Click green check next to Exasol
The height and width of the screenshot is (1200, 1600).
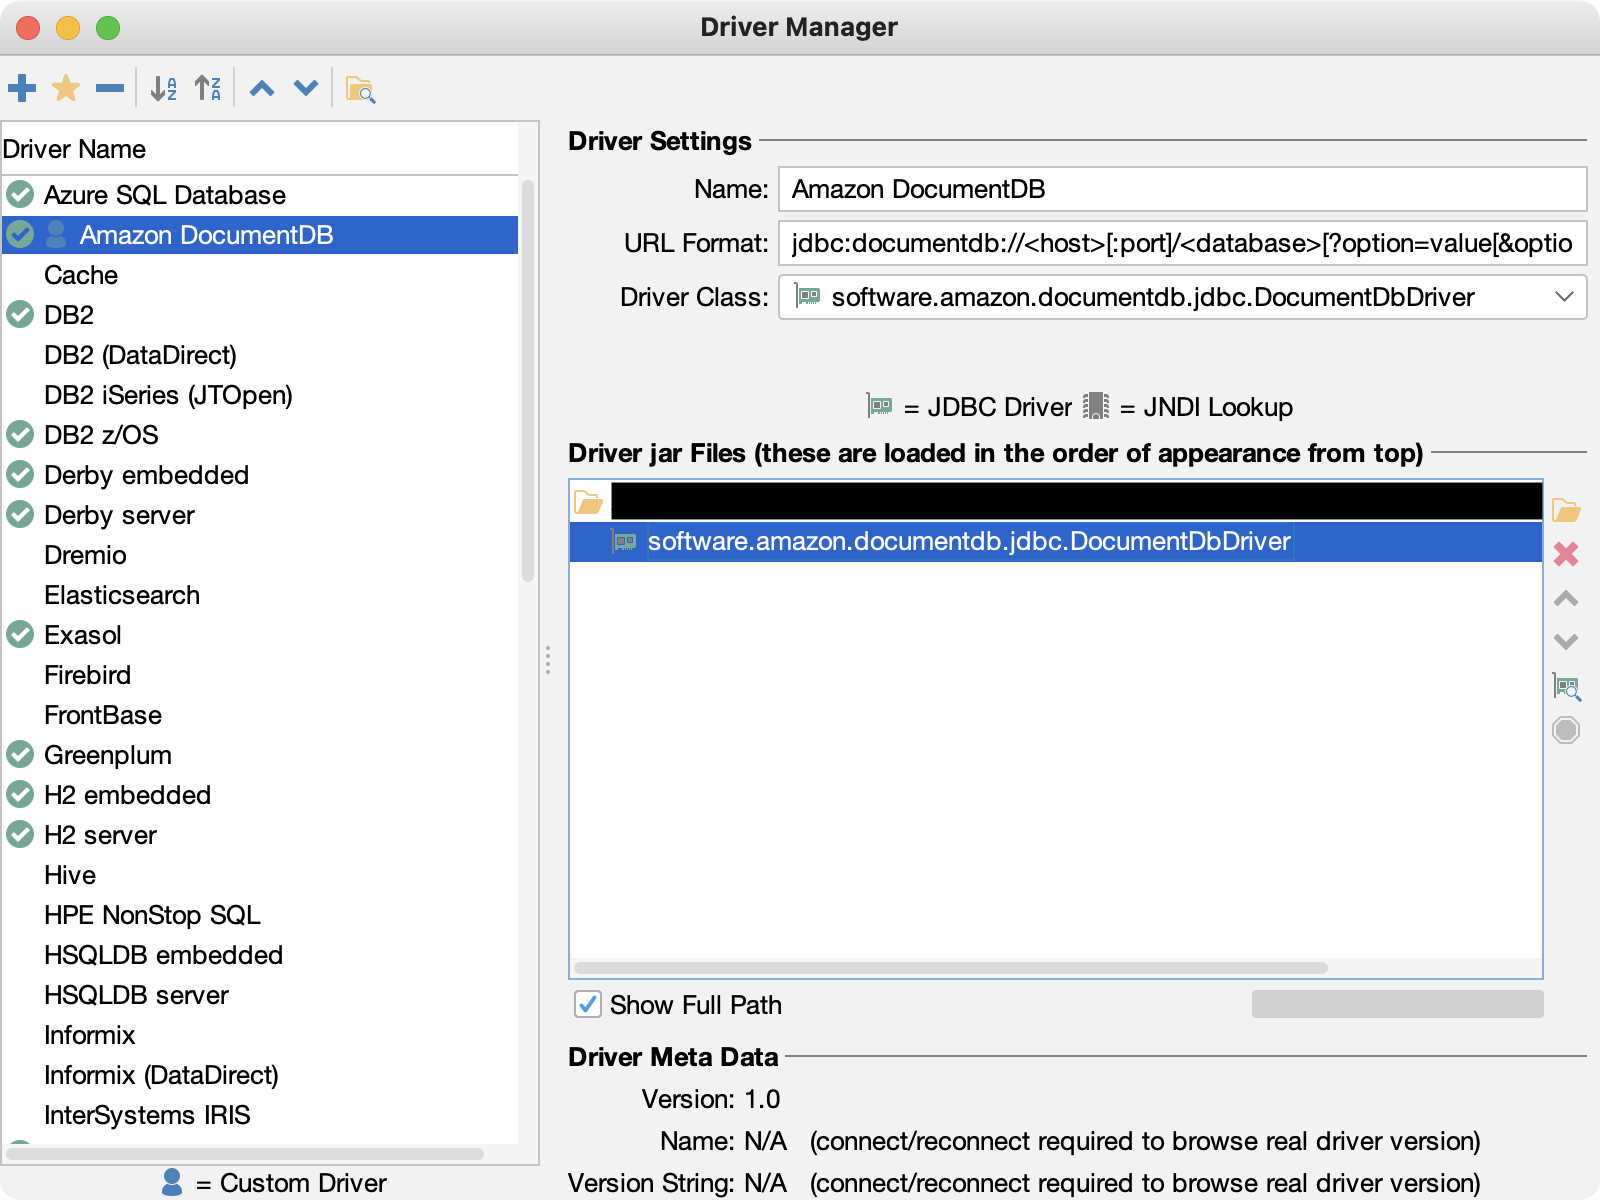(x=20, y=634)
